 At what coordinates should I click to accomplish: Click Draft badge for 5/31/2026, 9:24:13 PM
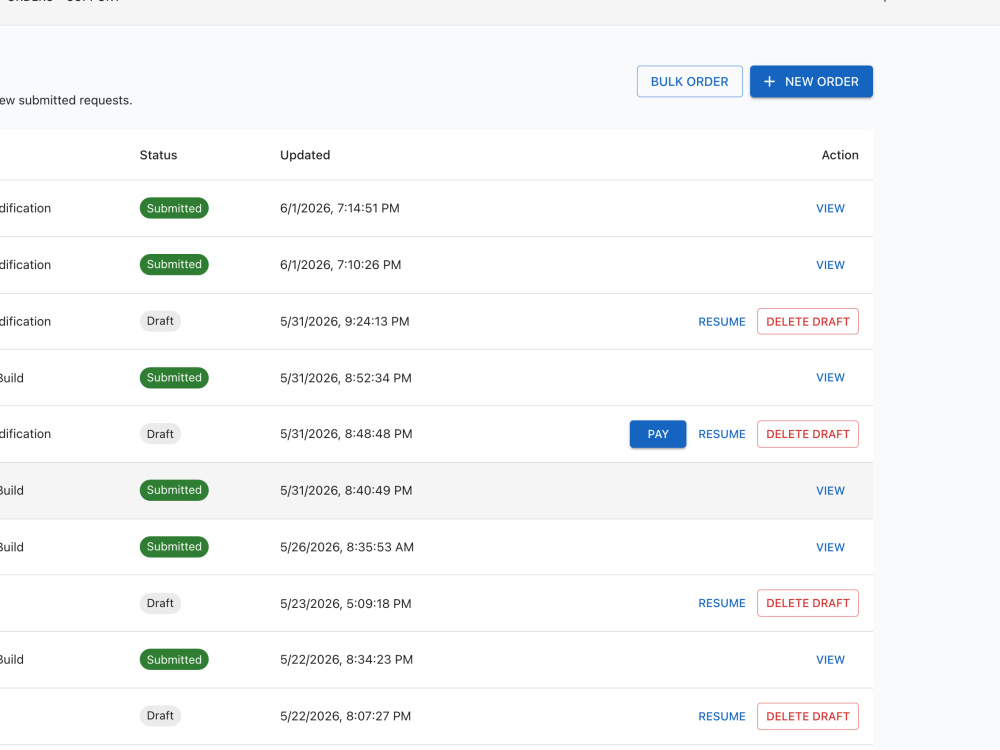160,321
